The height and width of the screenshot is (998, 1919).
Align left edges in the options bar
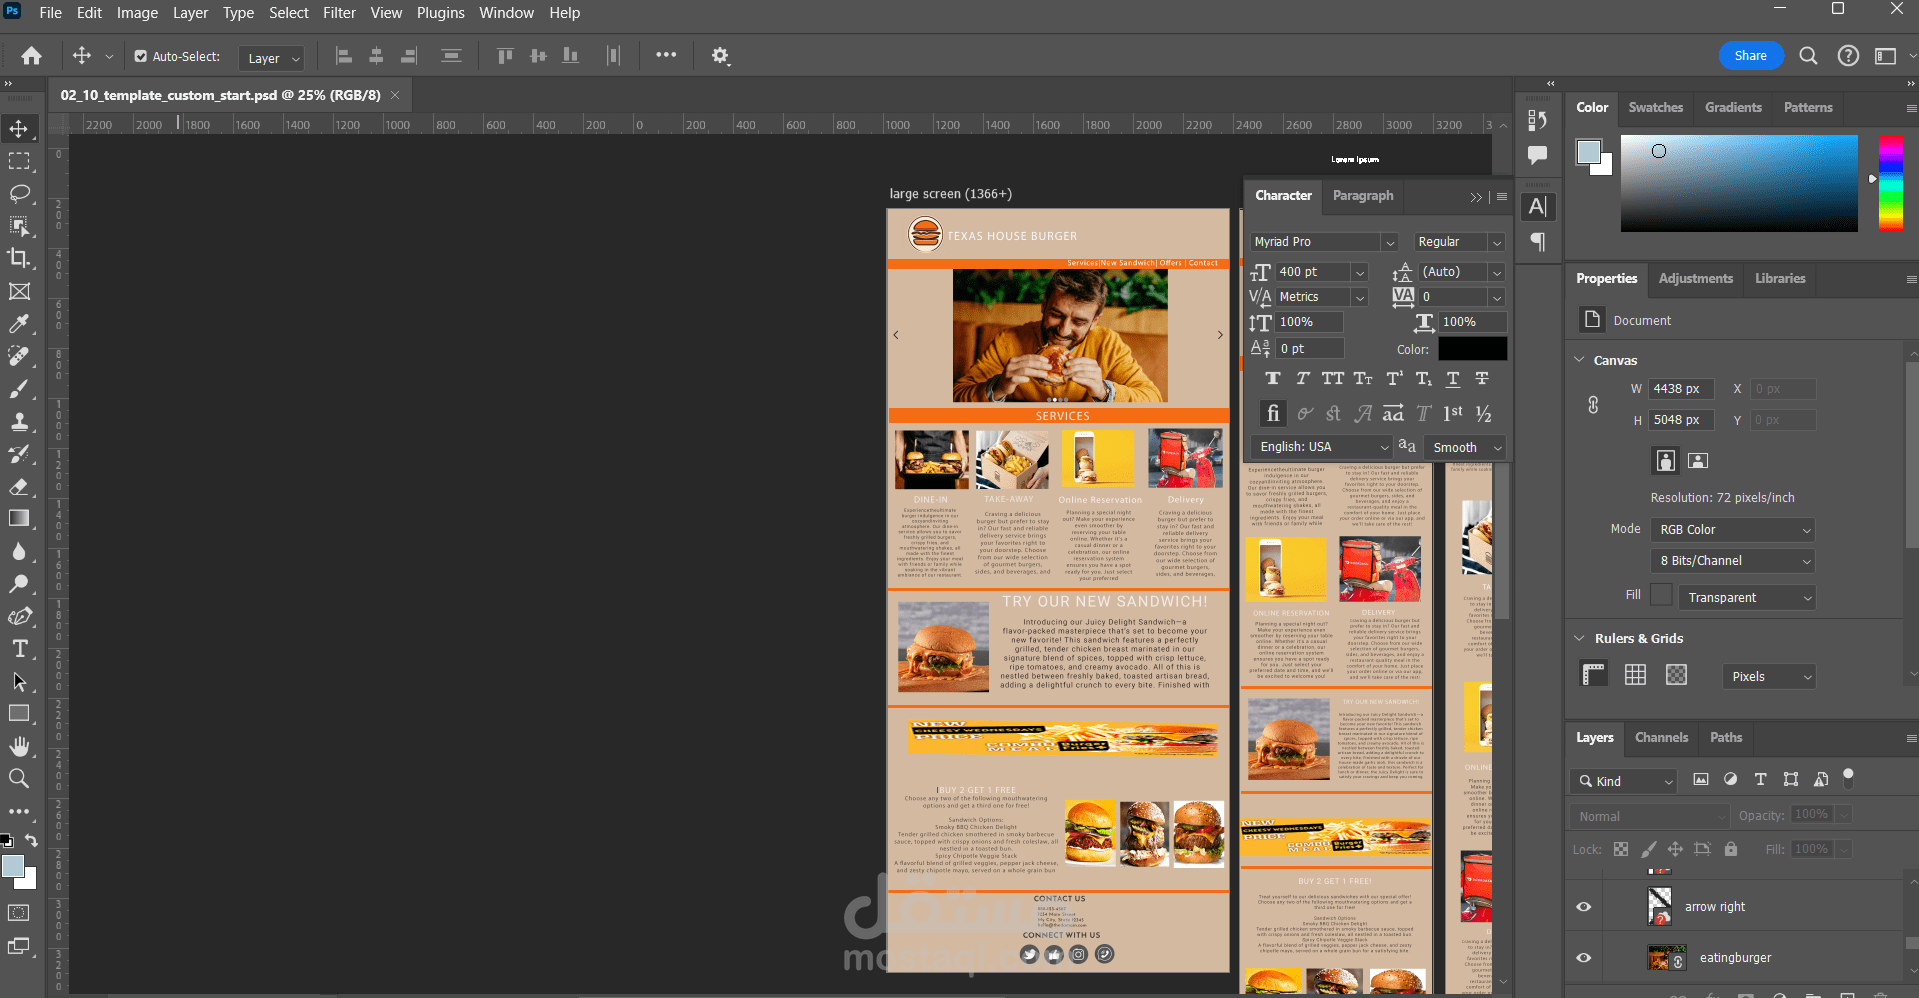click(343, 56)
